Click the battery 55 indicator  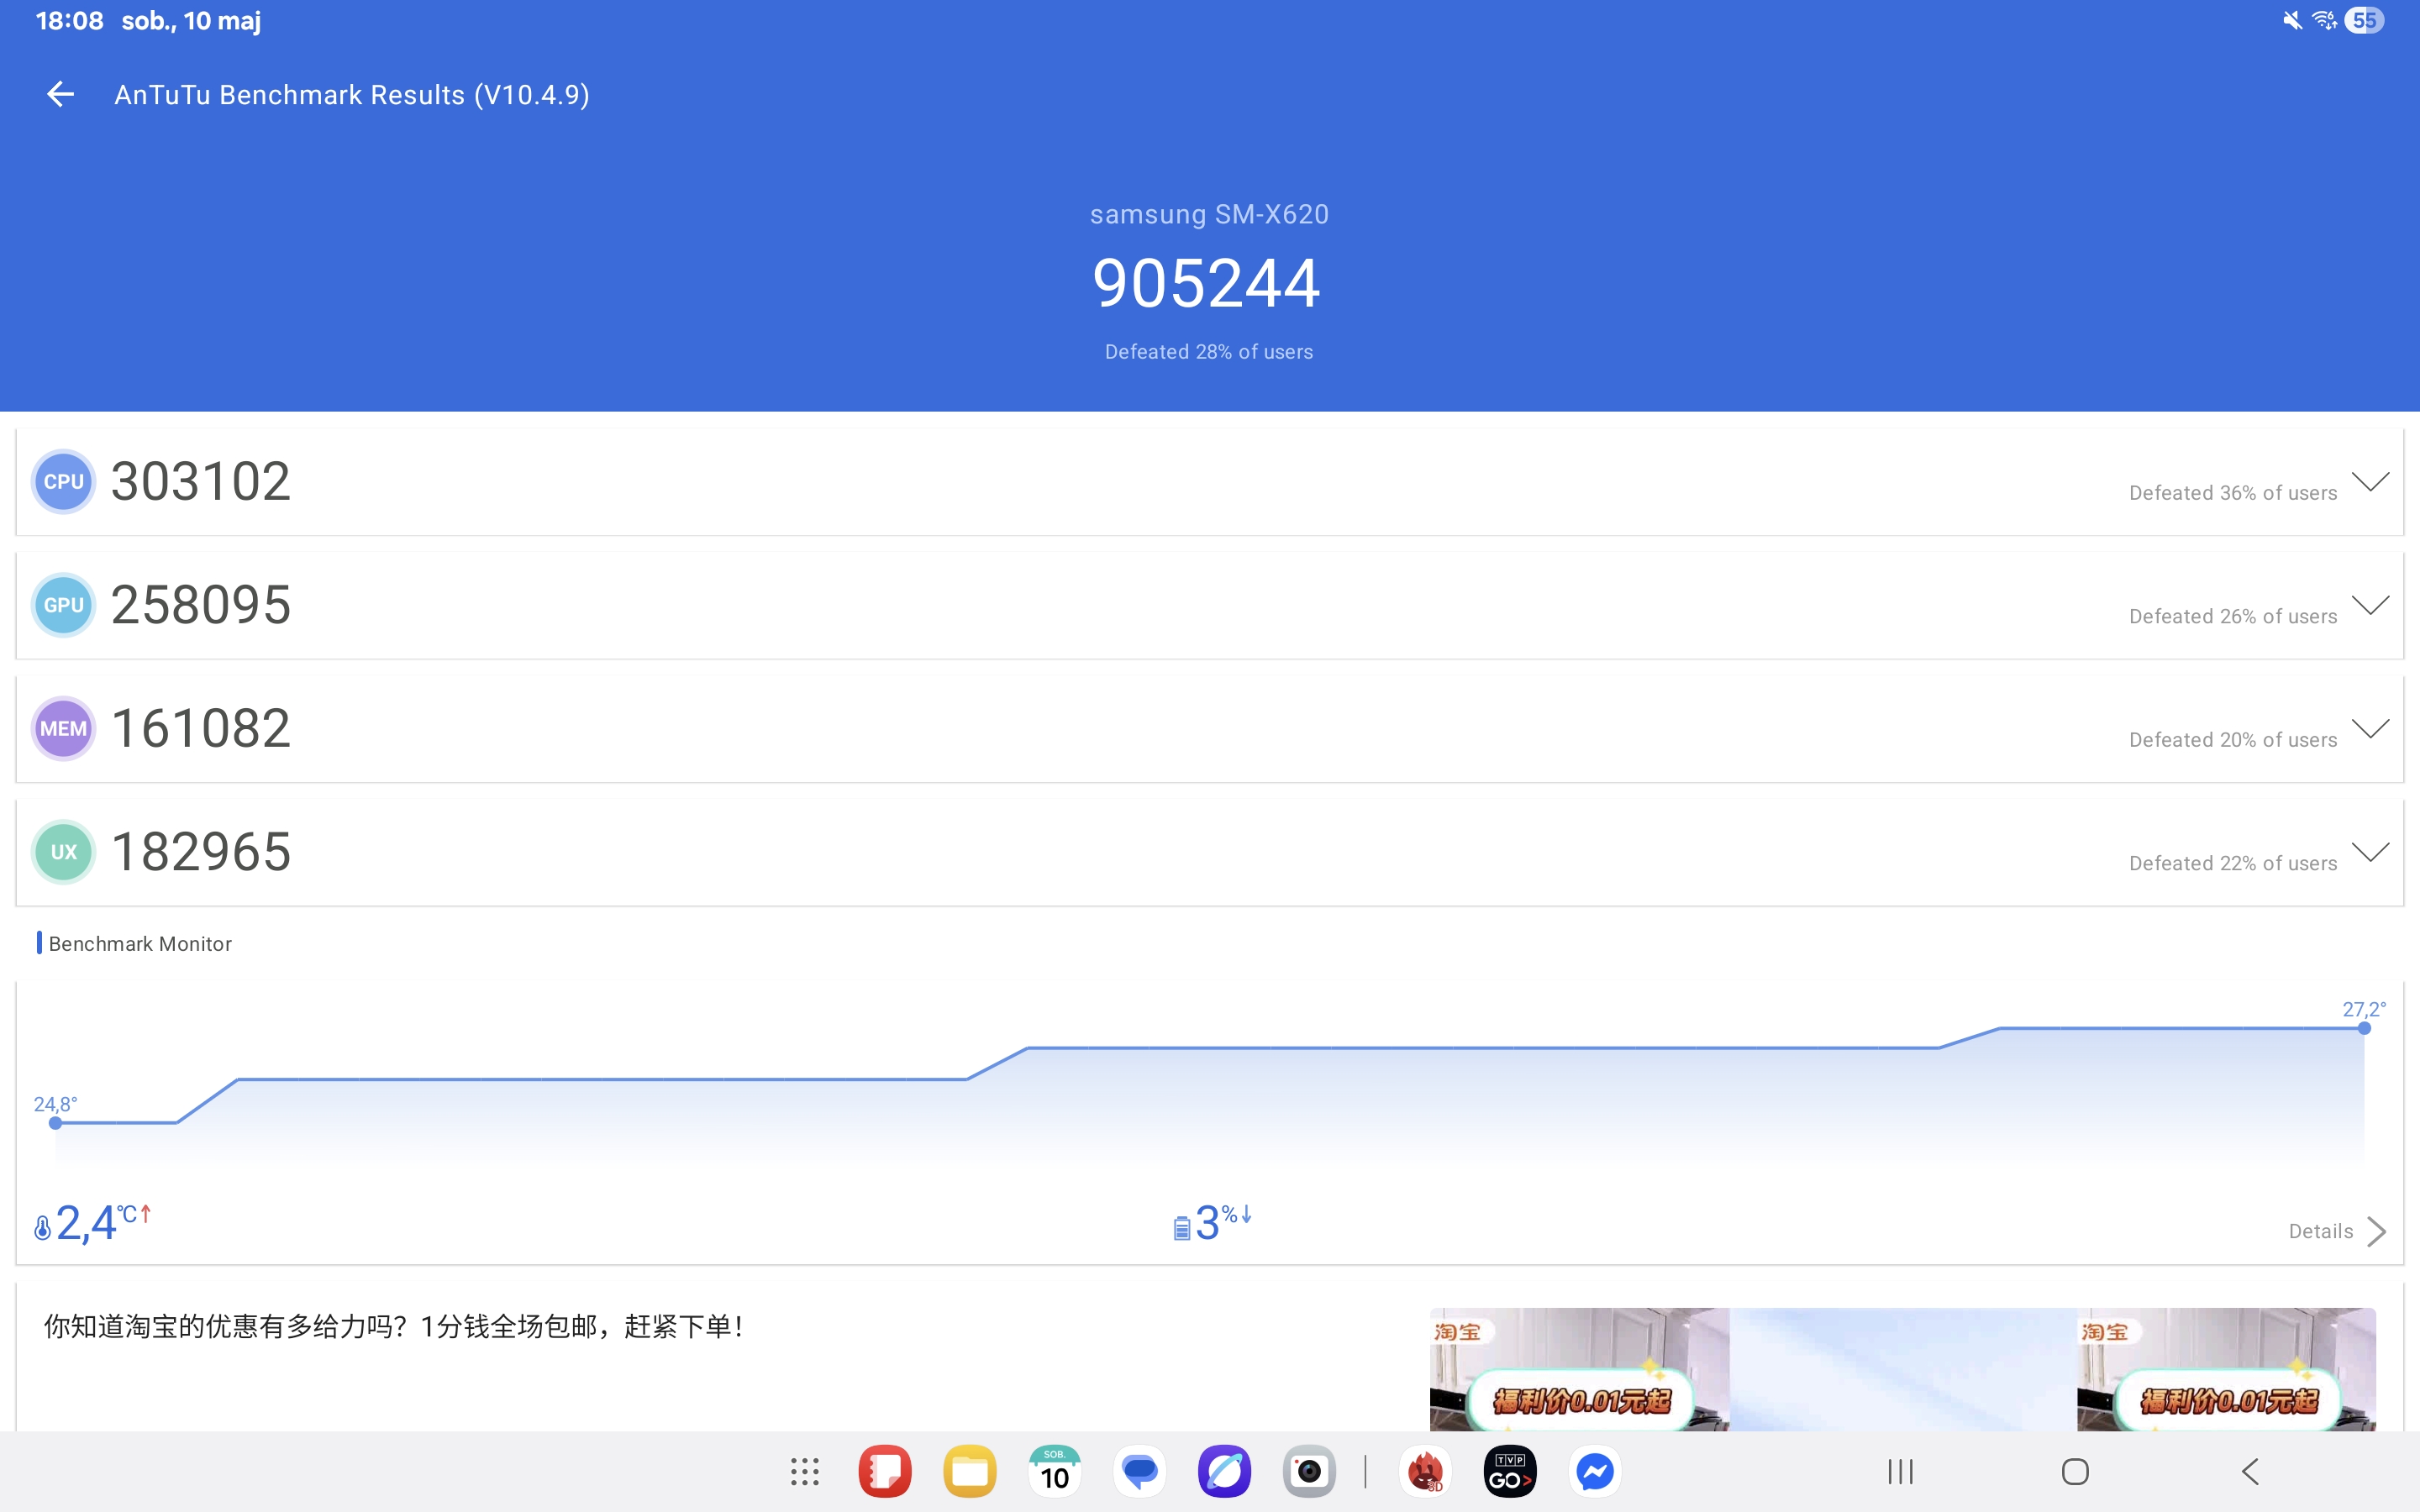(x=2364, y=20)
